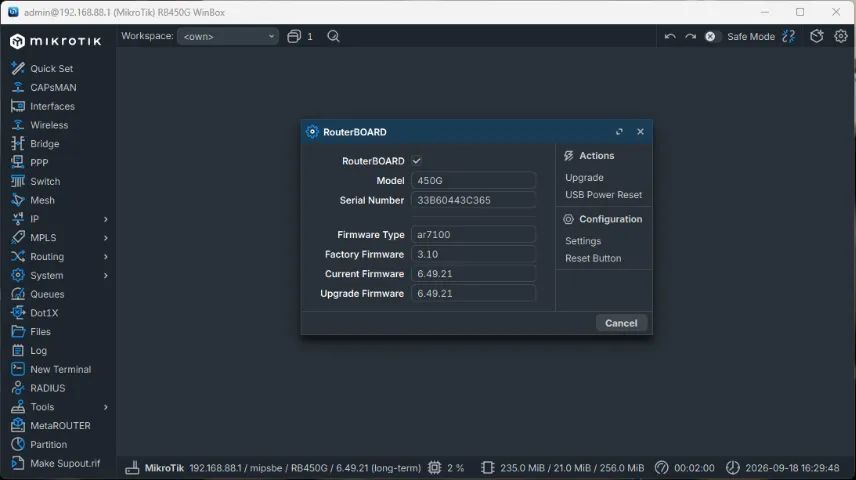This screenshot has height=480, width=856.
Task: Open the Wireless menu icon
Action: [x=17, y=125]
